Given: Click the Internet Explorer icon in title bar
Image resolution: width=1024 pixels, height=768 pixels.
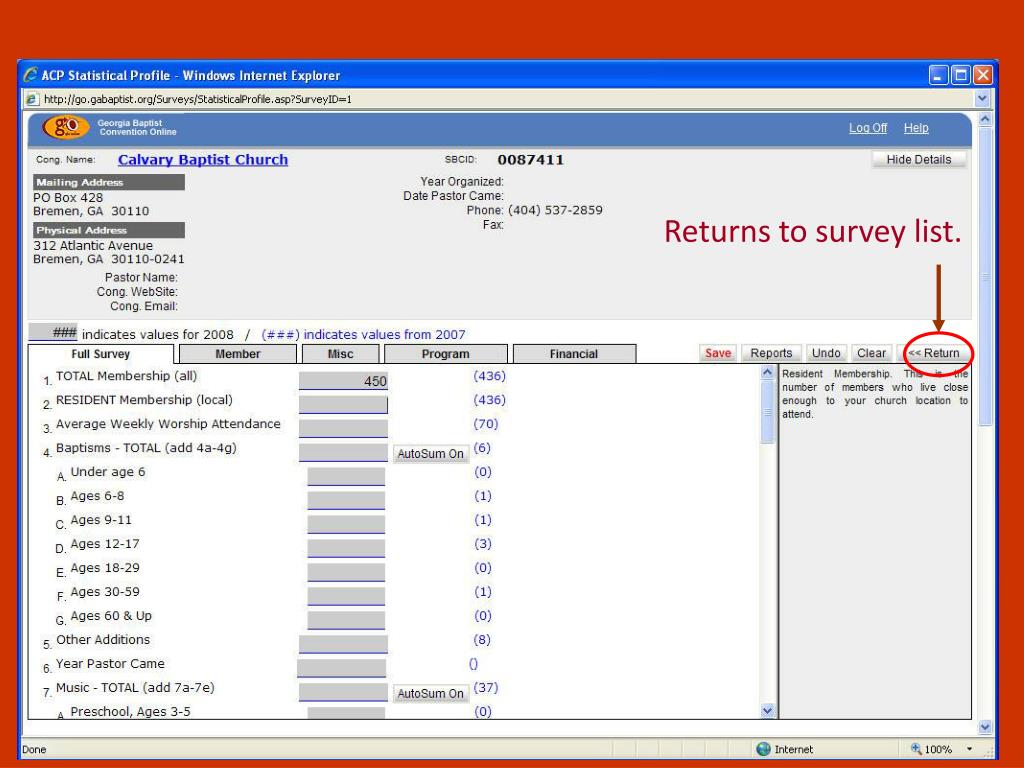Looking at the screenshot, I should click(29, 76).
